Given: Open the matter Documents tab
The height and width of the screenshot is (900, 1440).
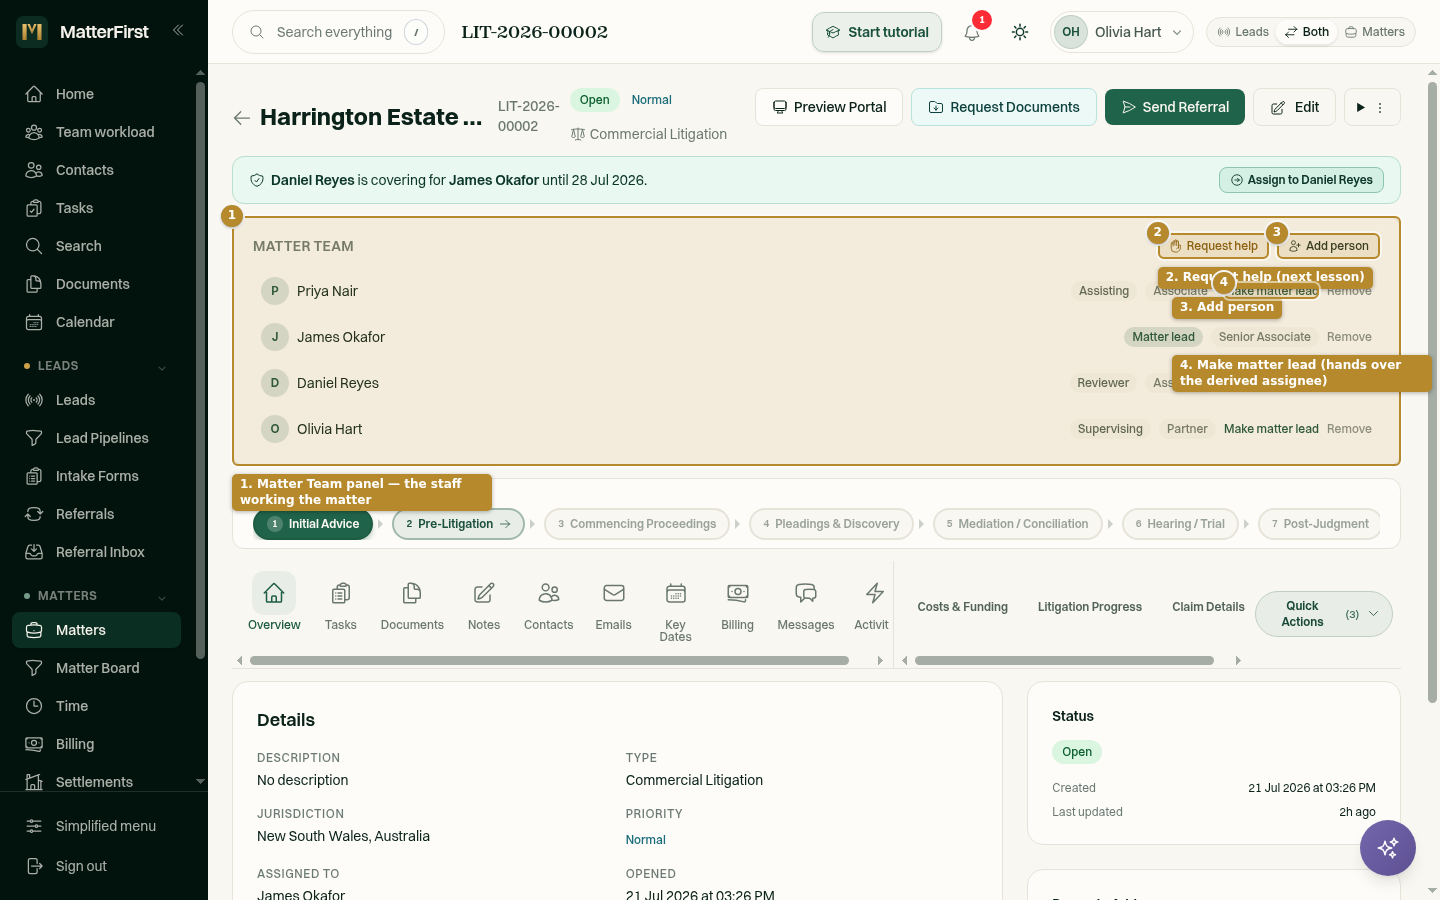Looking at the screenshot, I should (x=412, y=602).
